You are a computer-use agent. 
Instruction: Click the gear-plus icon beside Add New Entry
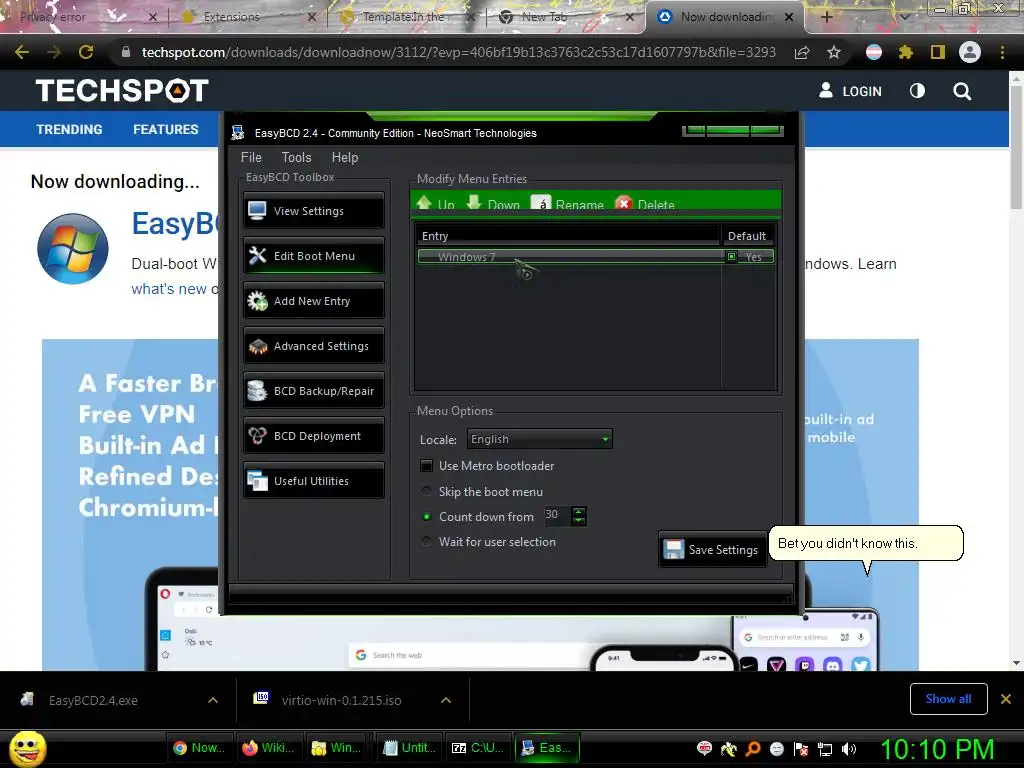click(257, 300)
